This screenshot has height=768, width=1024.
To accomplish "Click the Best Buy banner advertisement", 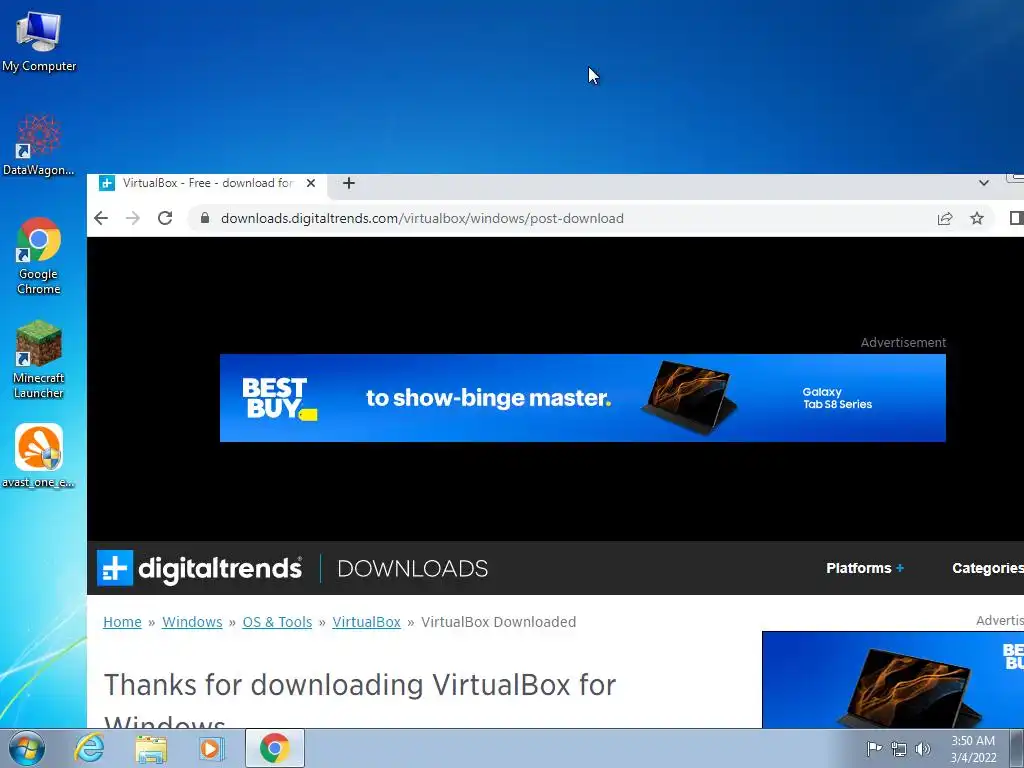I will pos(583,398).
